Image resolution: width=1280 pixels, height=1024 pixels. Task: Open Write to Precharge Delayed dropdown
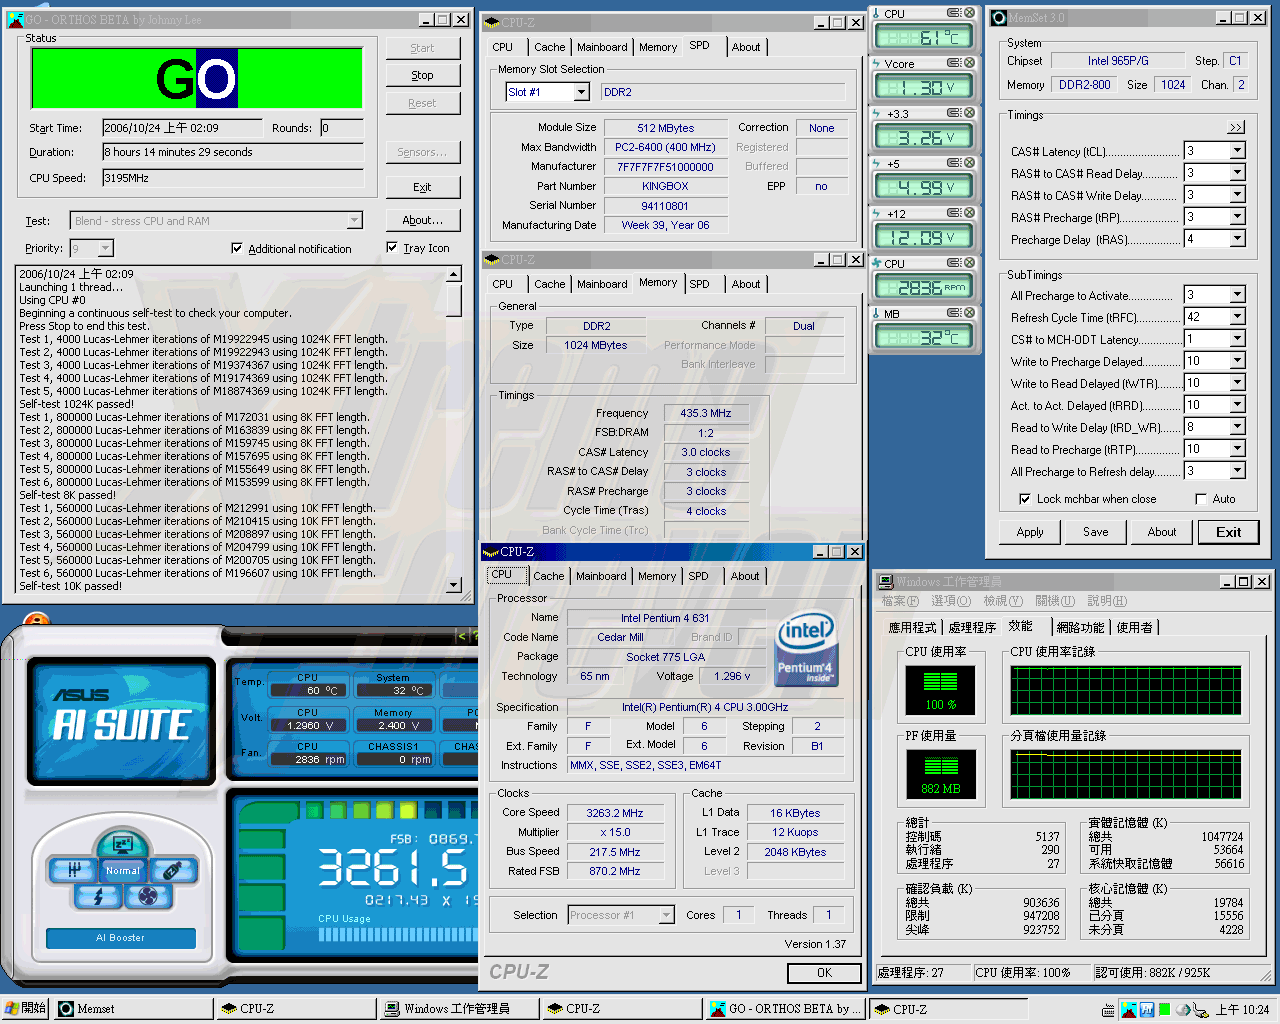coord(1237,361)
